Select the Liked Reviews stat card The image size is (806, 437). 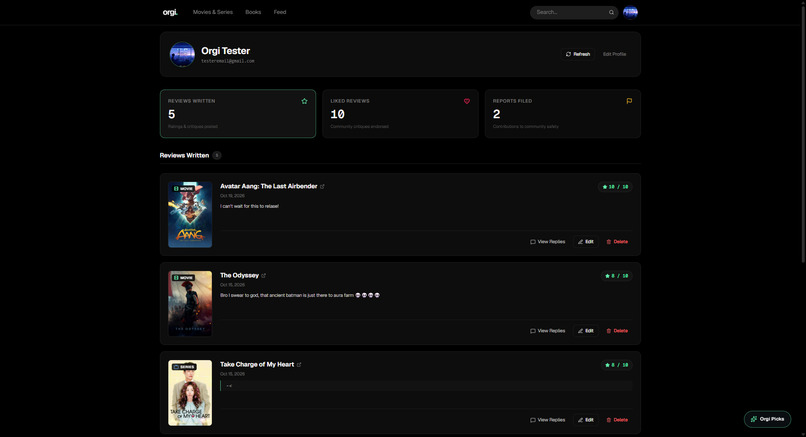(400, 114)
